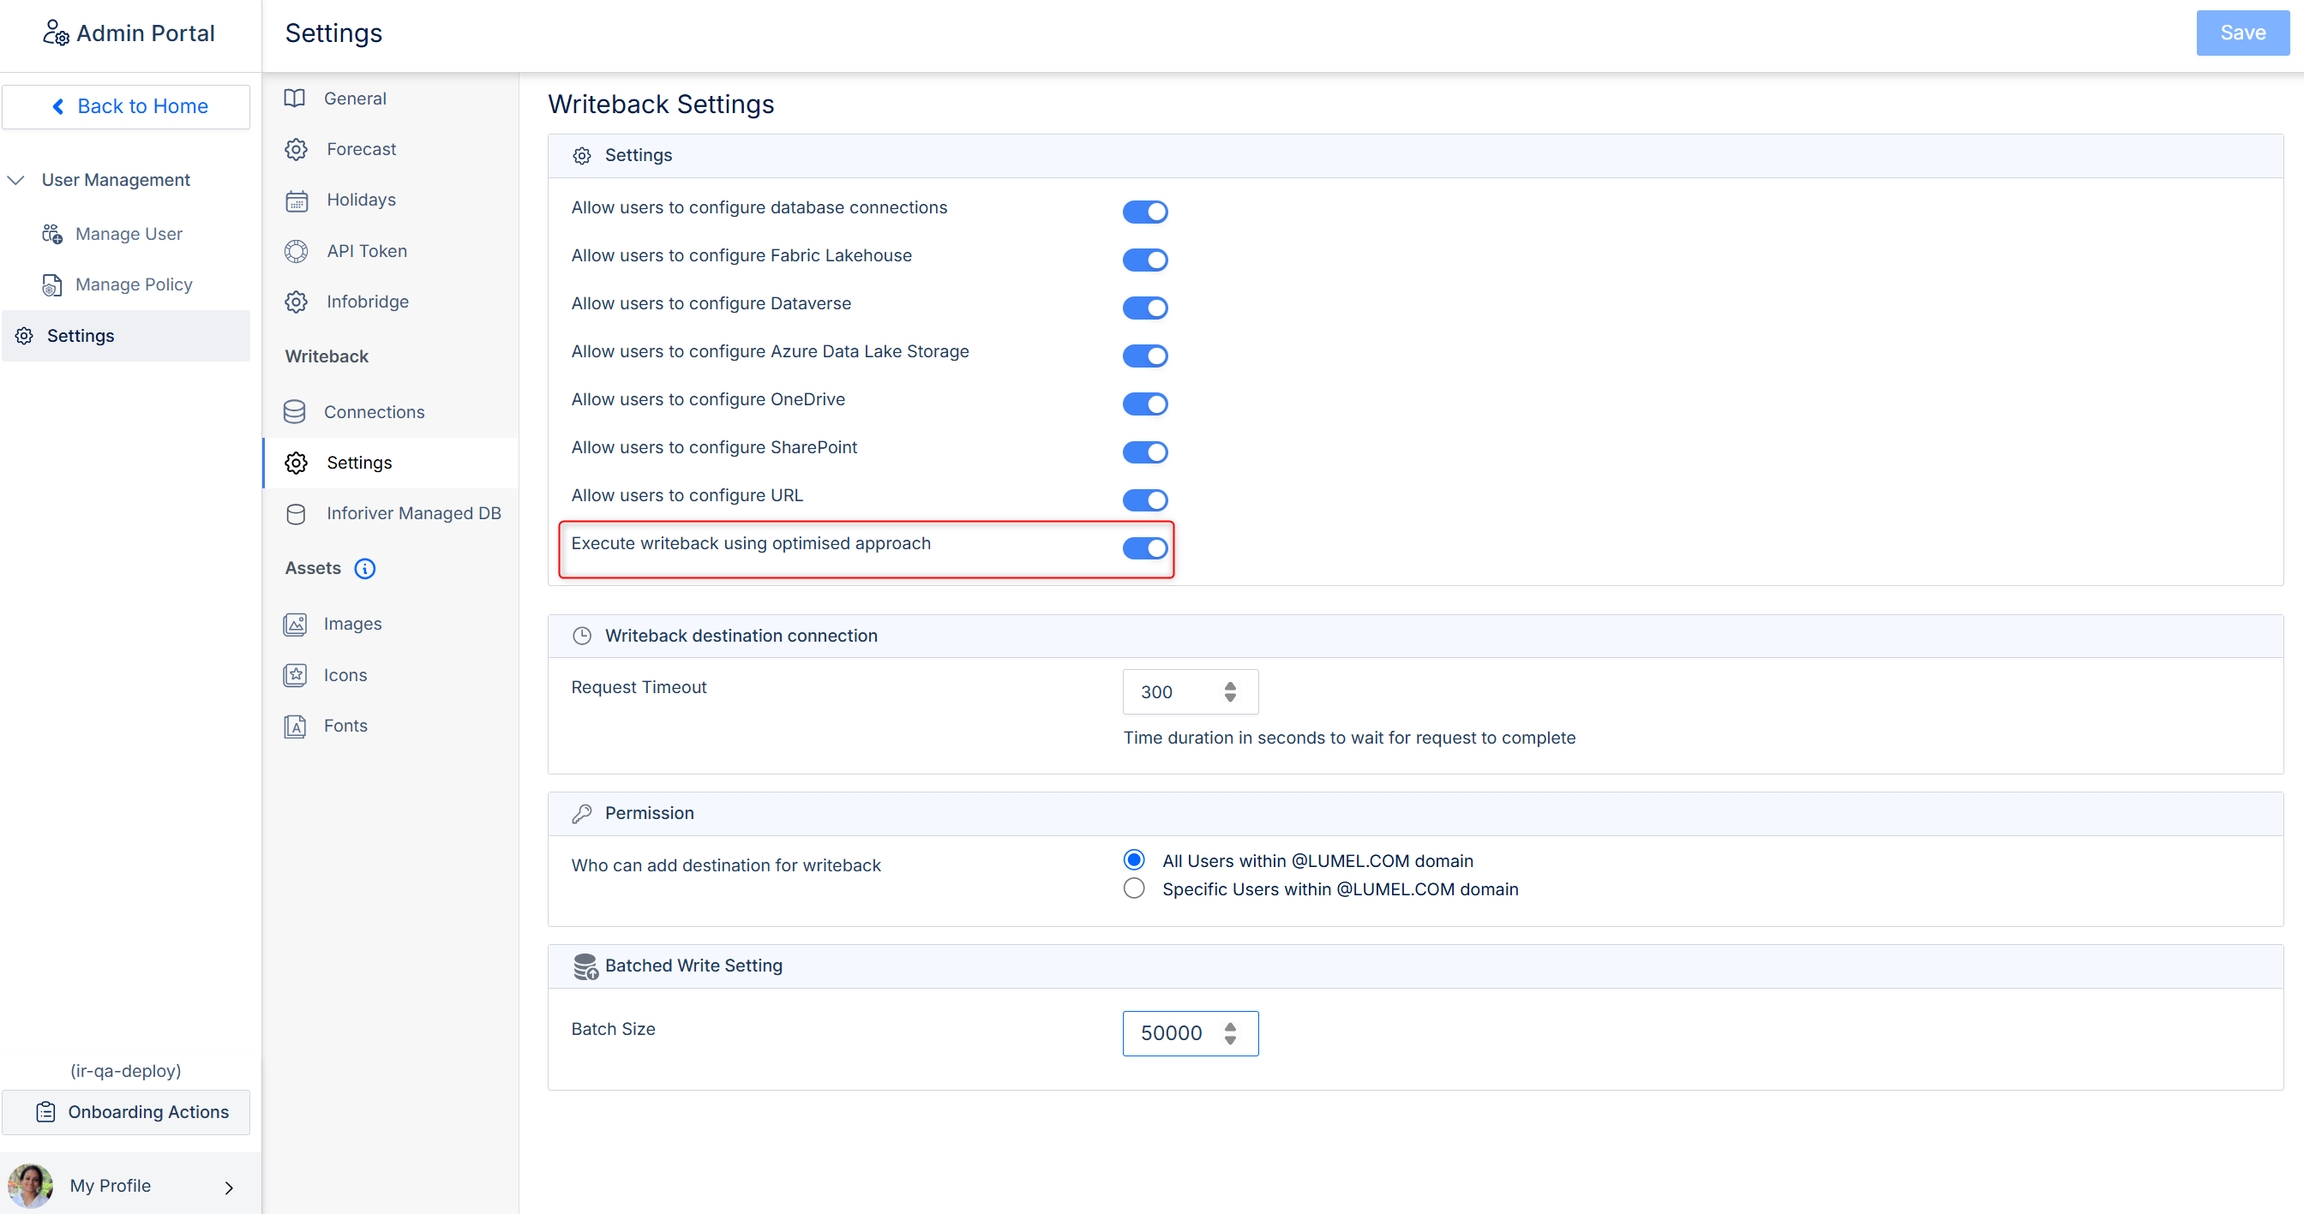Open Onboarding Actions
The image size is (2304, 1214).
click(127, 1112)
